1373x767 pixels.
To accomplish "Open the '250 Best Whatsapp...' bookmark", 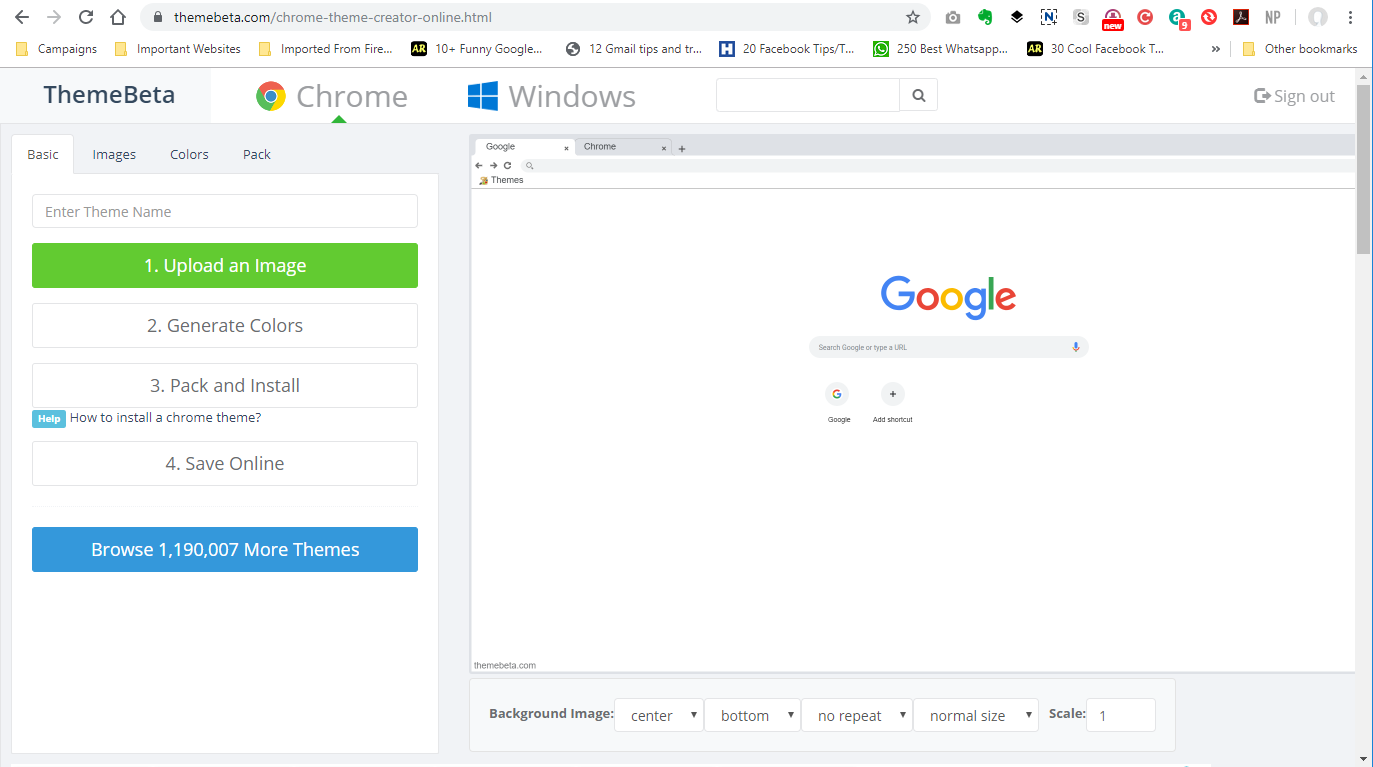I will click(x=941, y=48).
